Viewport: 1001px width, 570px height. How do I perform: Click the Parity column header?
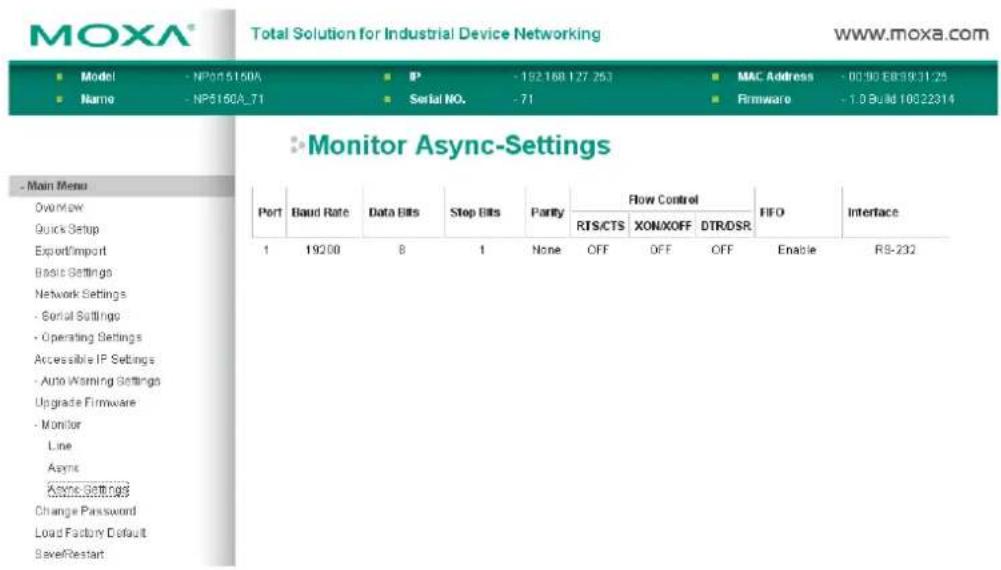click(x=547, y=213)
